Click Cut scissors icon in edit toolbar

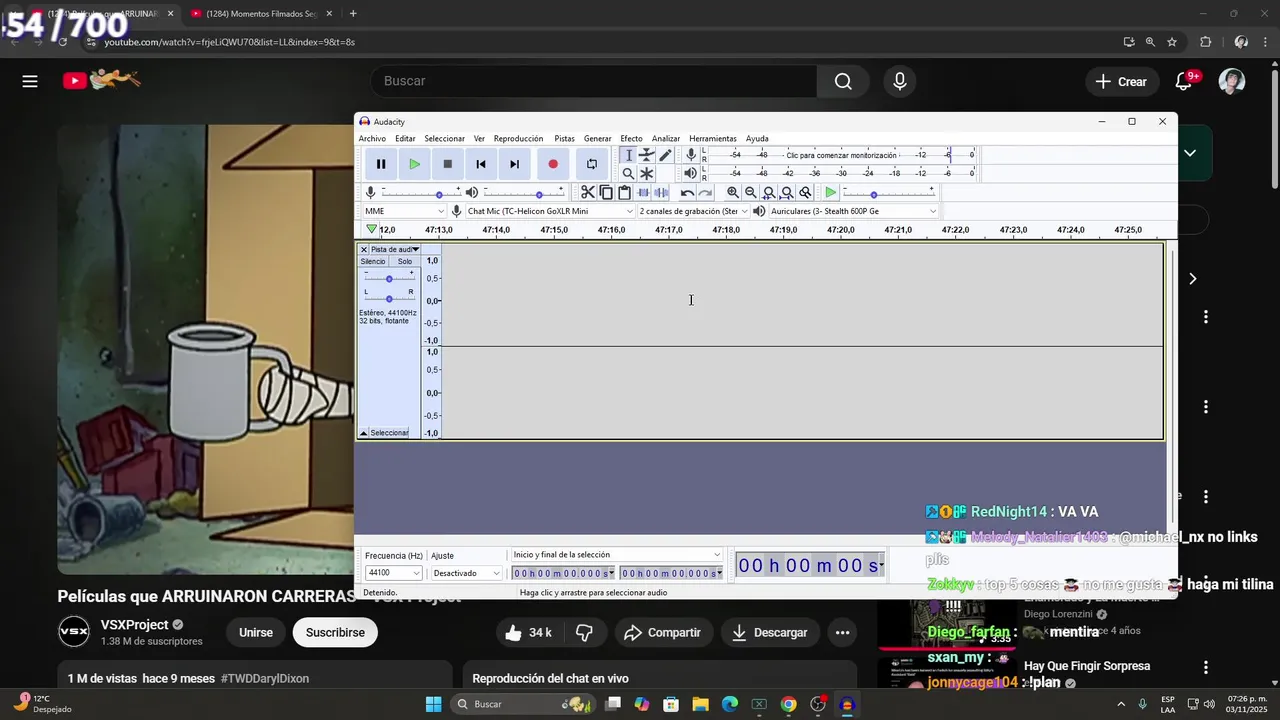click(588, 192)
